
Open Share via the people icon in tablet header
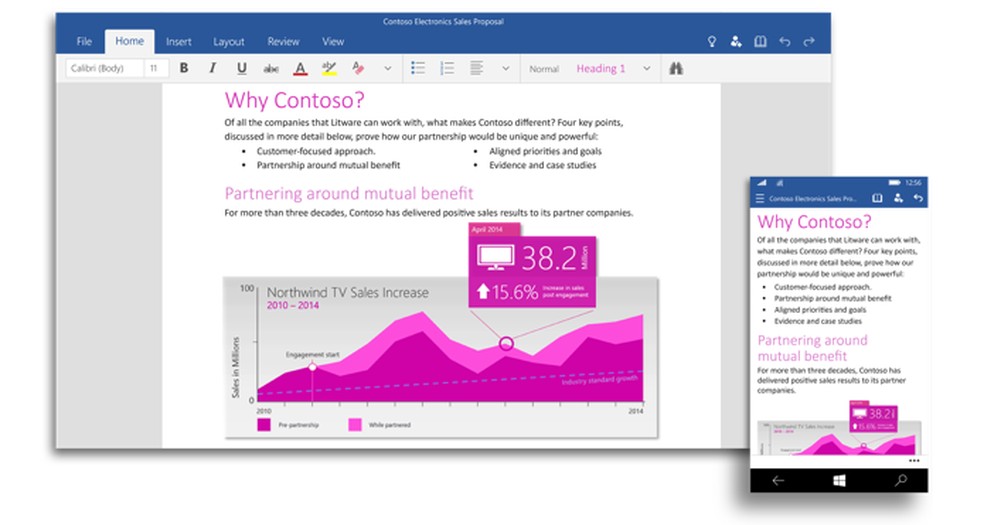point(736,41)
